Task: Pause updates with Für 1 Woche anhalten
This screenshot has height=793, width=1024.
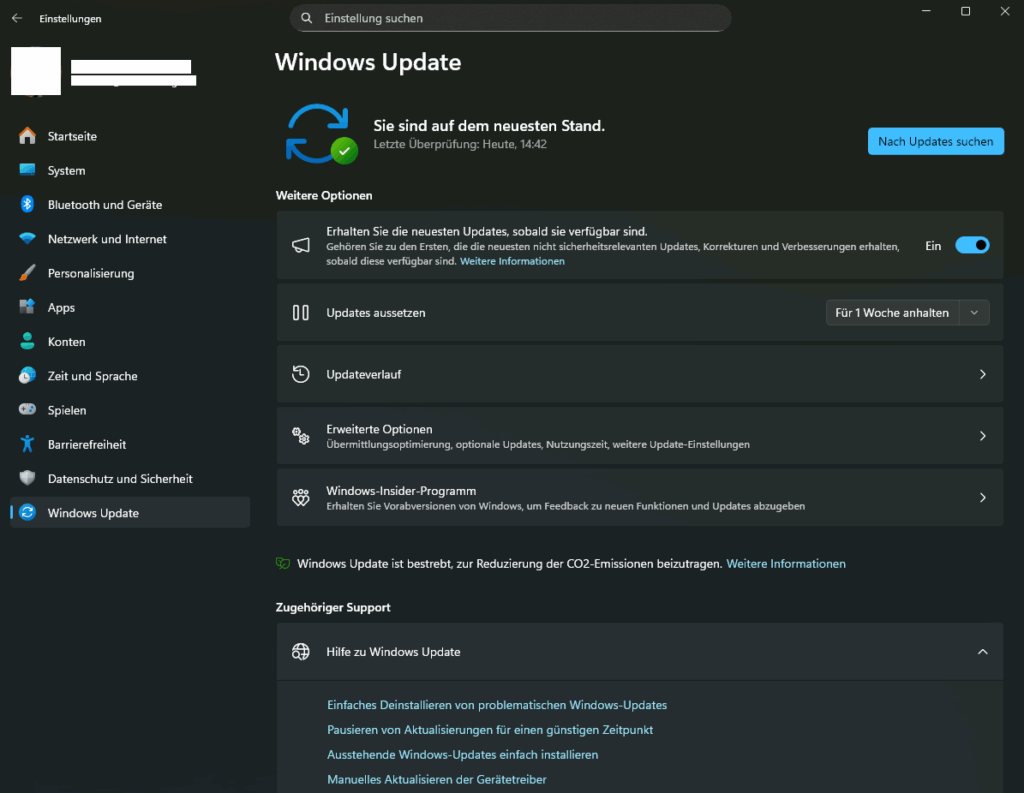Action: point(892,313)
